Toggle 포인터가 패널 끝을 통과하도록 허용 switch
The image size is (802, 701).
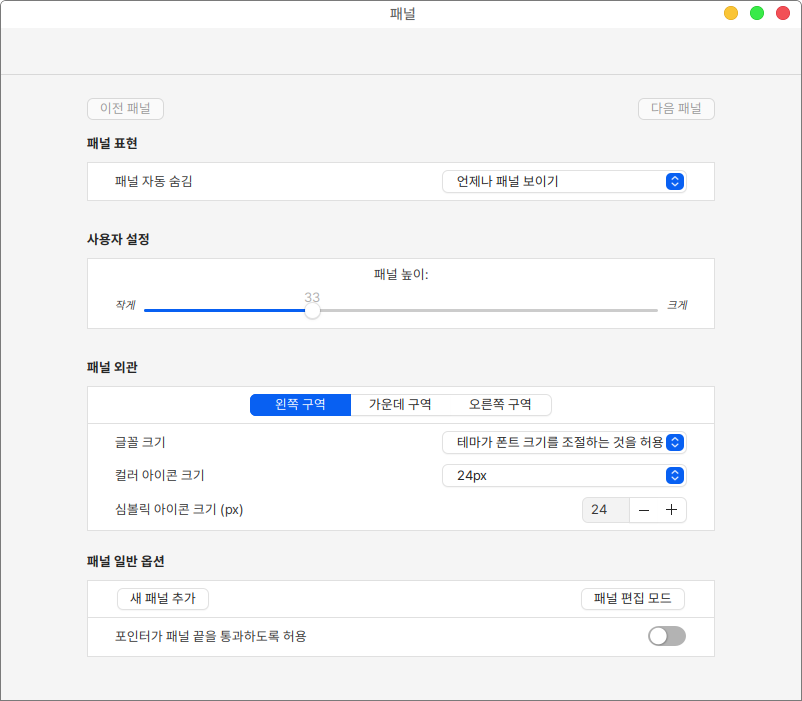point(667,636)
